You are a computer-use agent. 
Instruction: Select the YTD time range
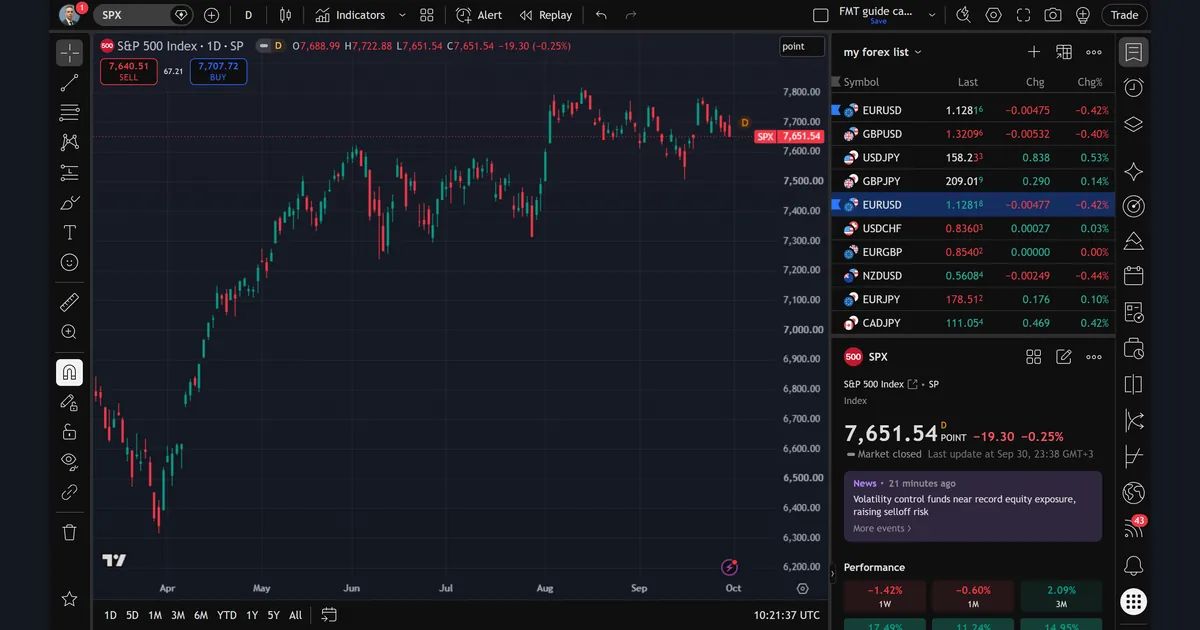pos(227,615)
